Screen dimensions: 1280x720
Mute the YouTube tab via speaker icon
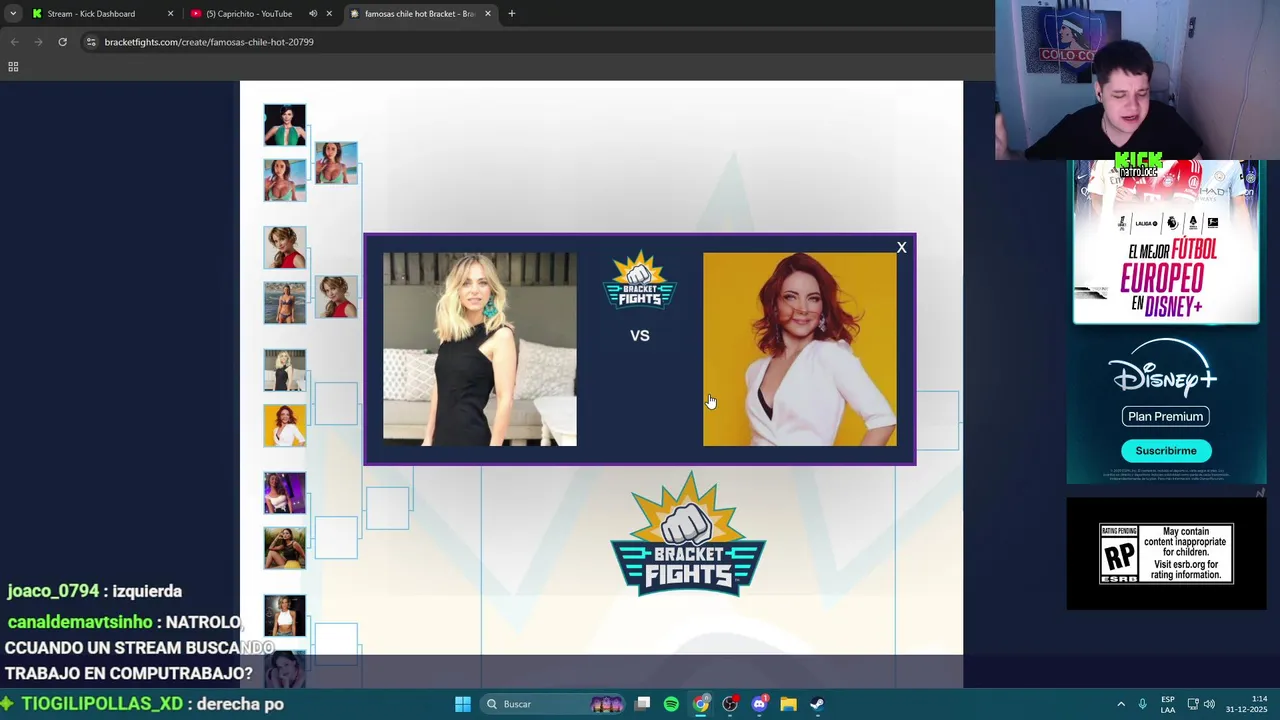tap(313, 14)
